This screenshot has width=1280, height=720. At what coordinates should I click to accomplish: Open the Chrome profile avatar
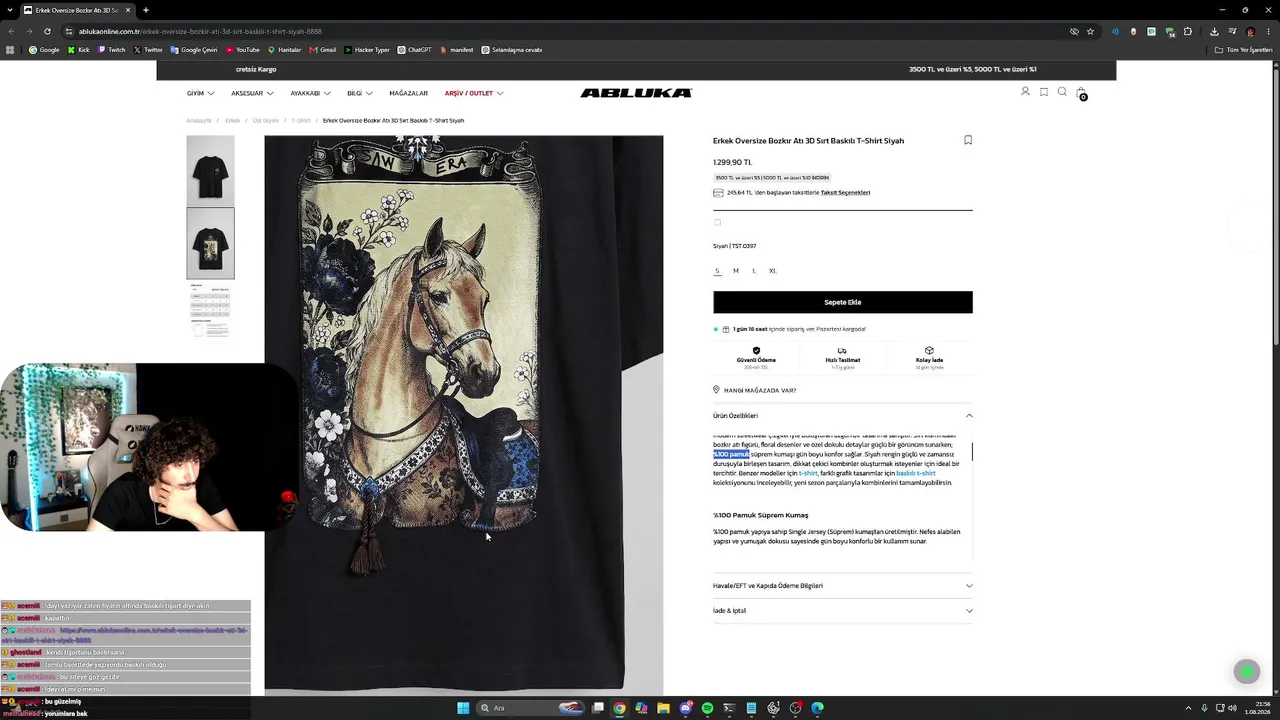point(1250,31)
